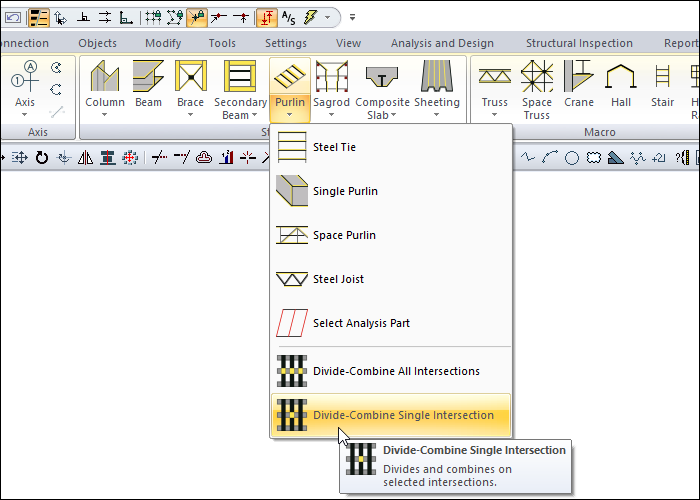The height and width of the screenshot is (500, 700).
Task: Choose Divide-Combine All Intersections
Action: 391,371
